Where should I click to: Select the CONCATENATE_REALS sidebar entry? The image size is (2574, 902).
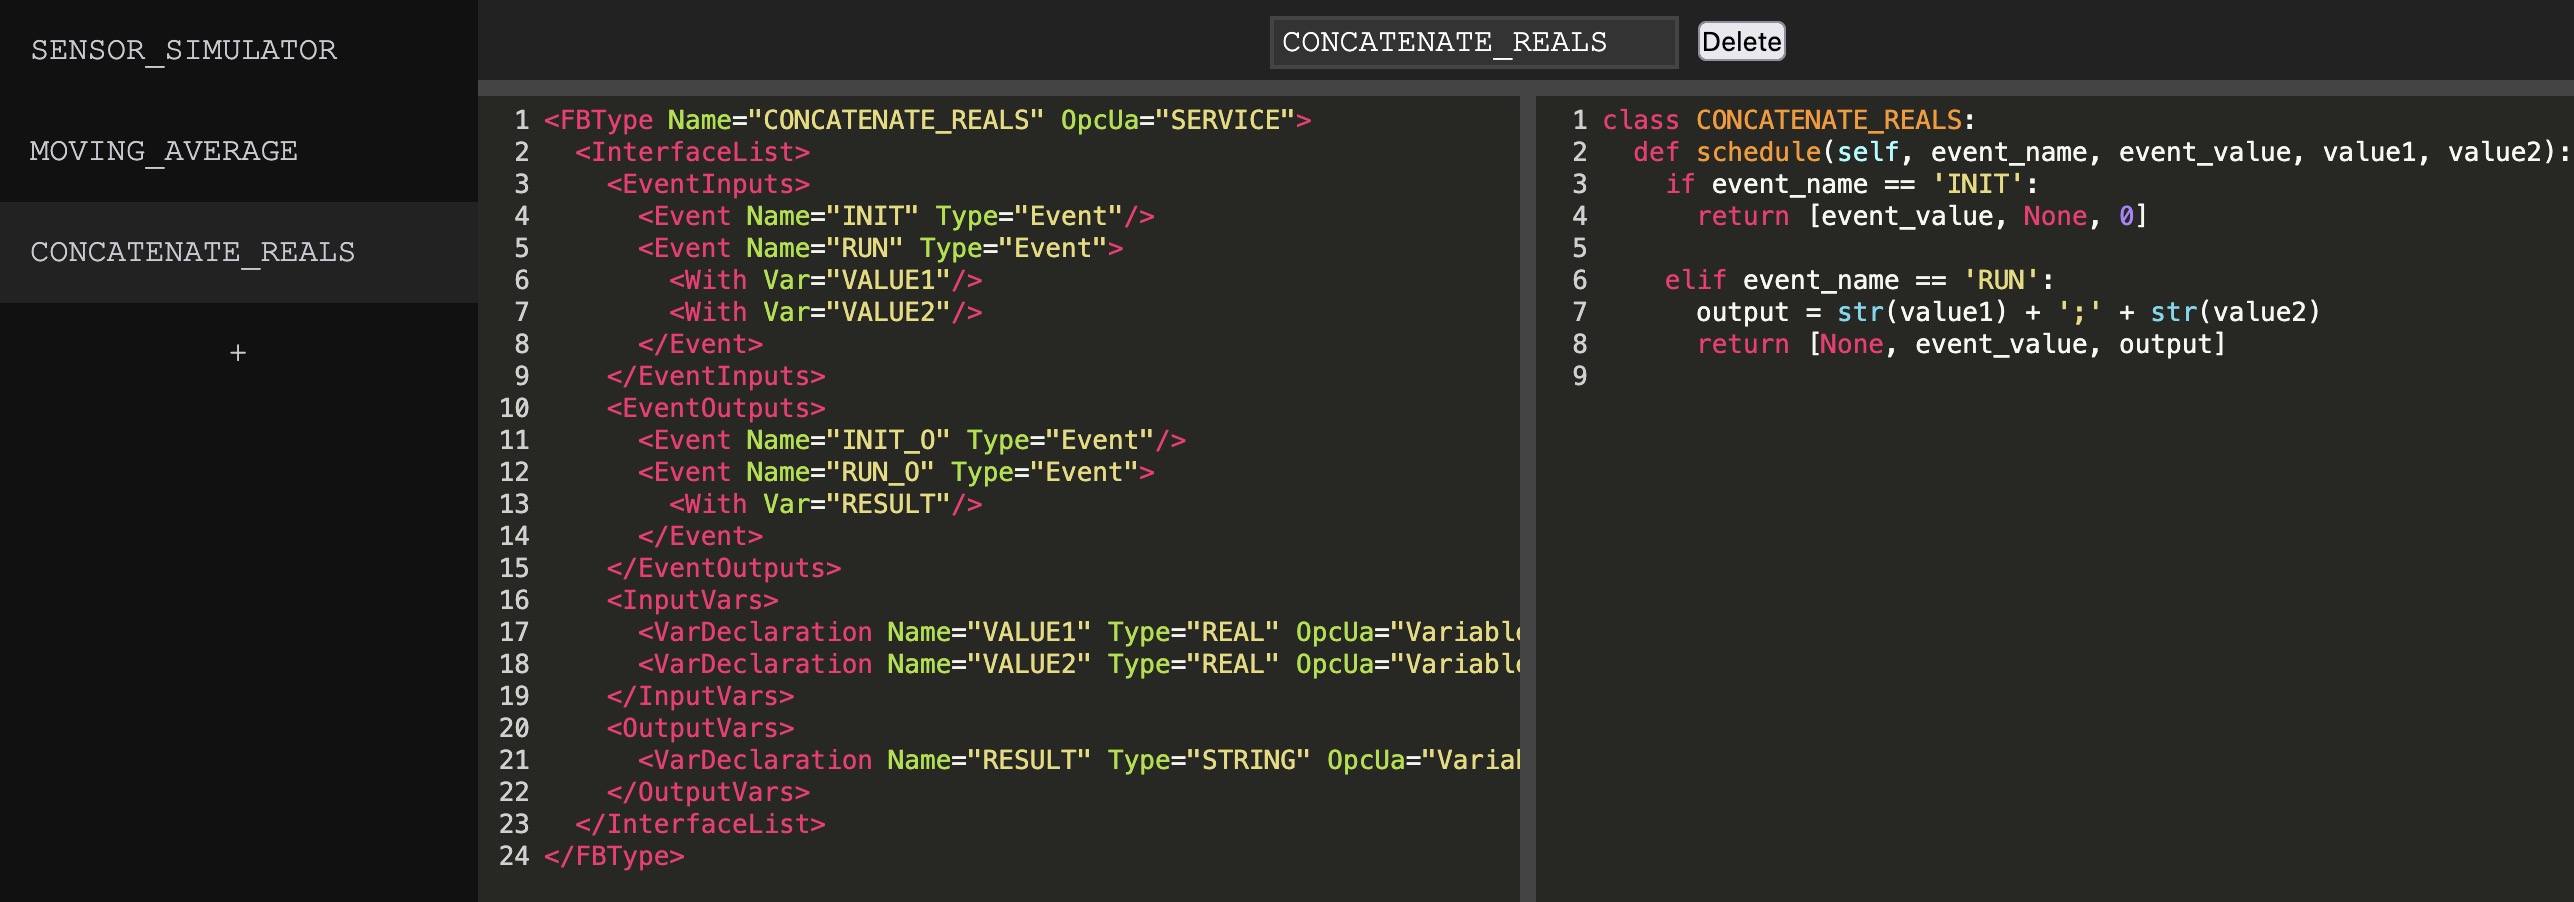[x=239, y=252]
